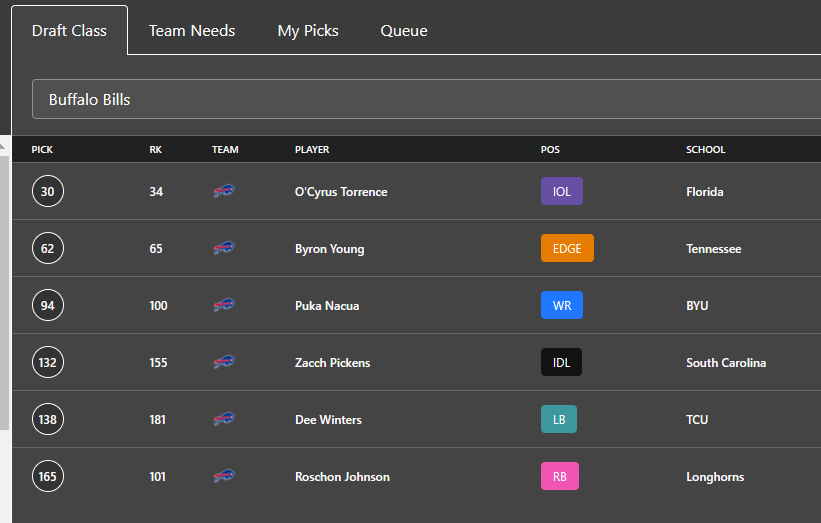Click the black IDL position badge
Image resolution: width=821 pixels, height=523 pixels.
point(561,362)
